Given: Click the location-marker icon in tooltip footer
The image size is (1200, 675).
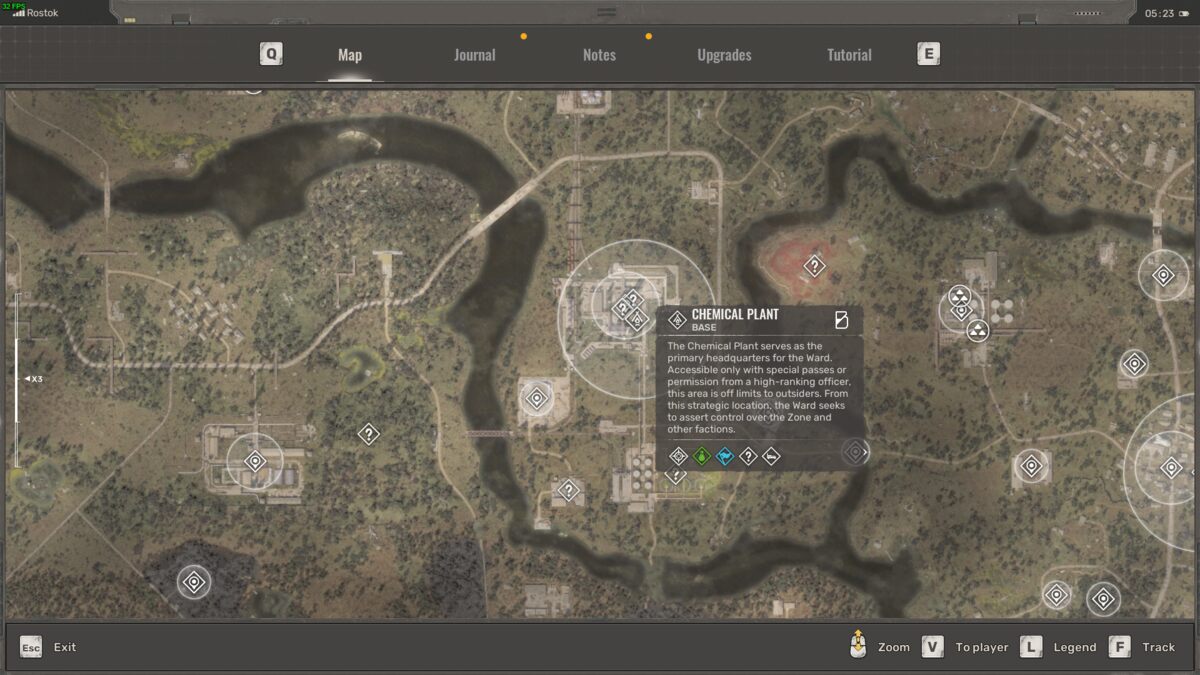Looking at the screenshot, I should pyautogui.click(x=678, y=456).
